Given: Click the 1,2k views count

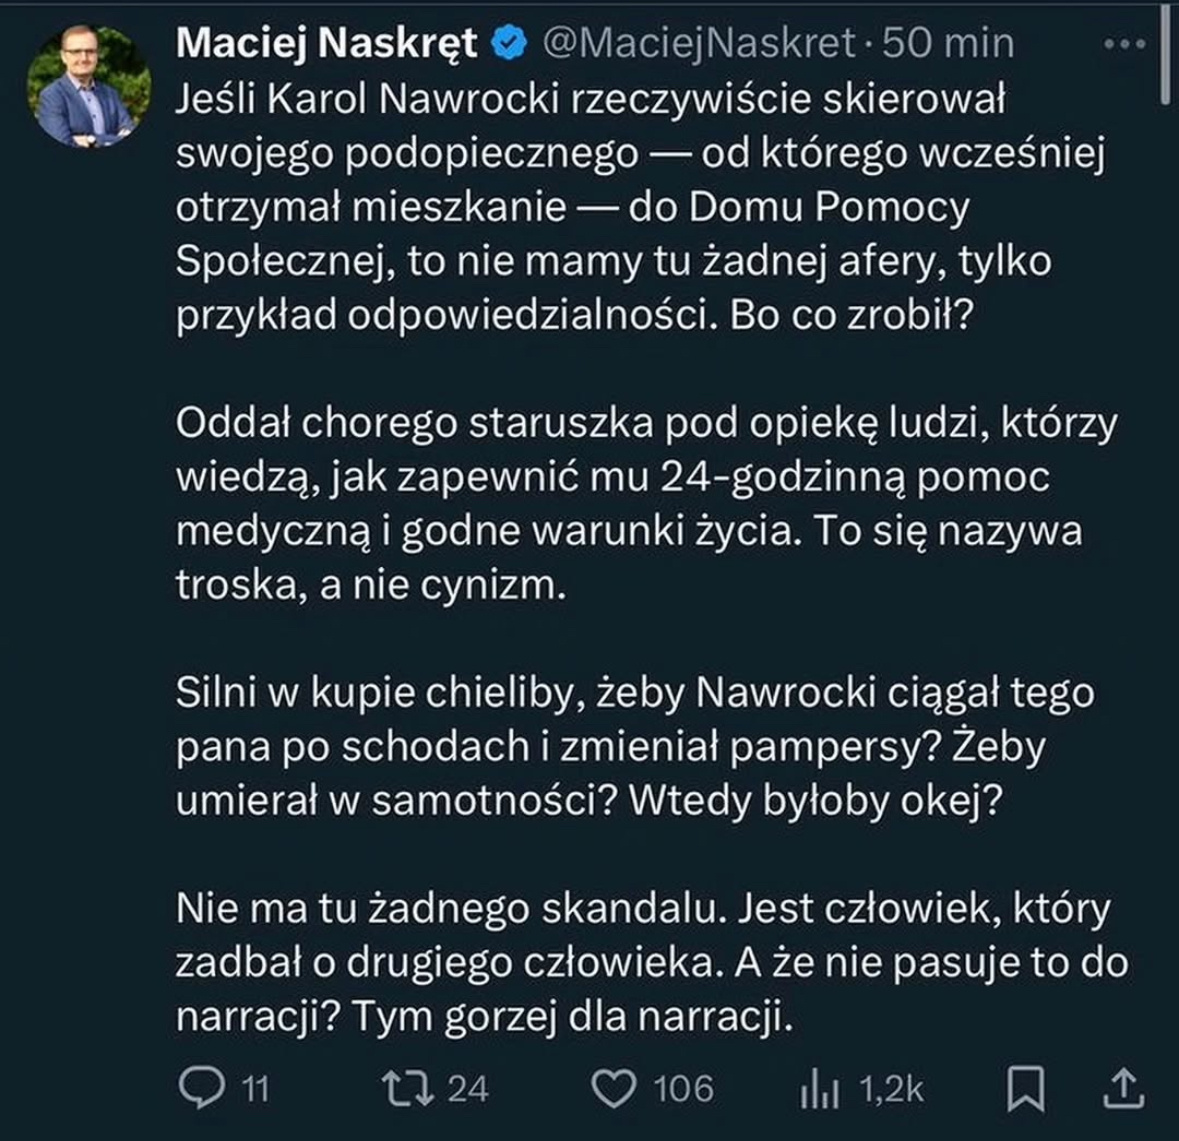Looking at the screenshot, I should click(x=892, y=1089).
